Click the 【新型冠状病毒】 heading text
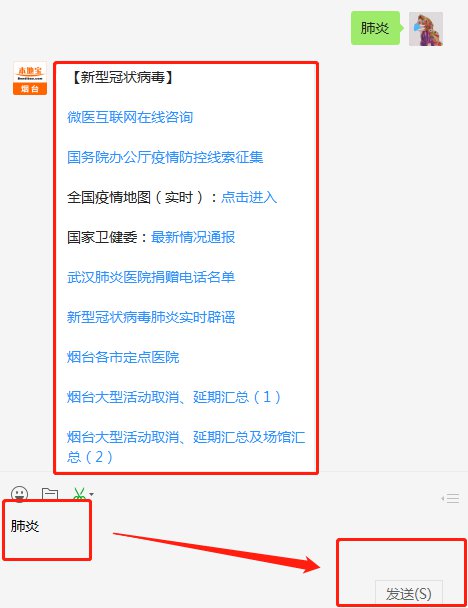Image resolution: width=468 pixels, height=608 pixels. (123, 77)
